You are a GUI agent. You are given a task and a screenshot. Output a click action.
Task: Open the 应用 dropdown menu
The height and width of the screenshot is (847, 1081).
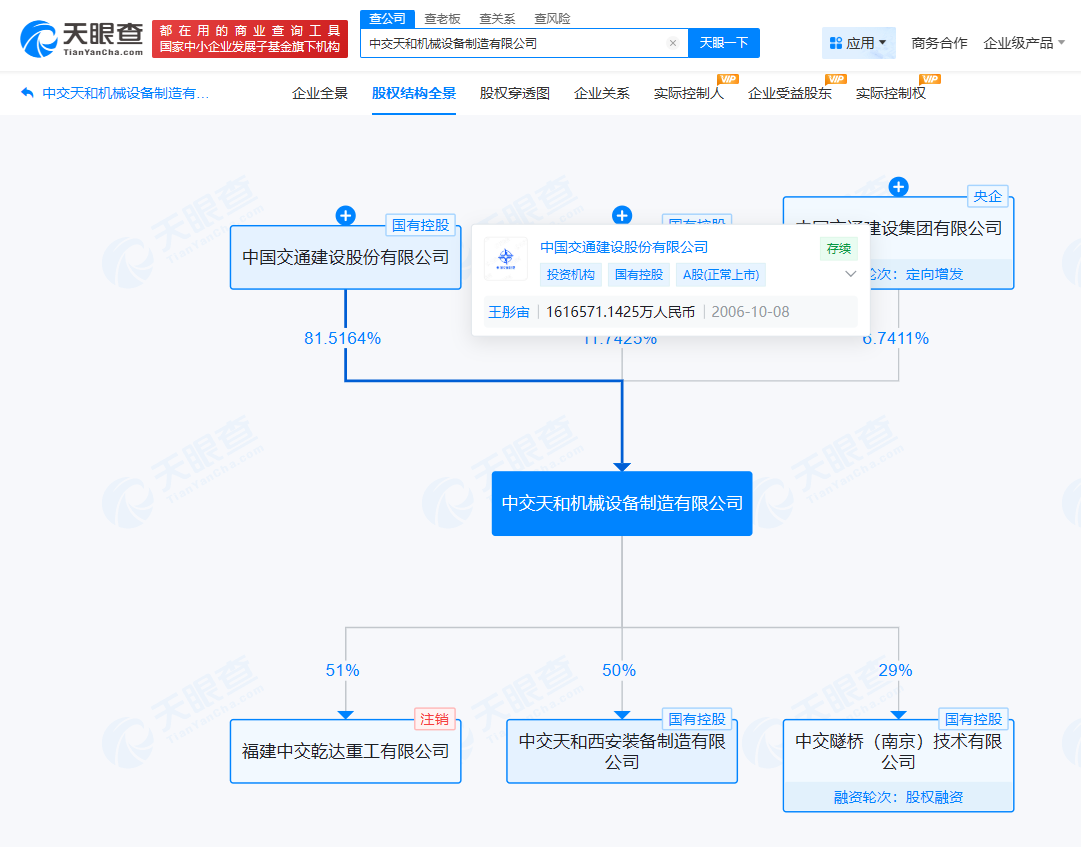(858, 43)
